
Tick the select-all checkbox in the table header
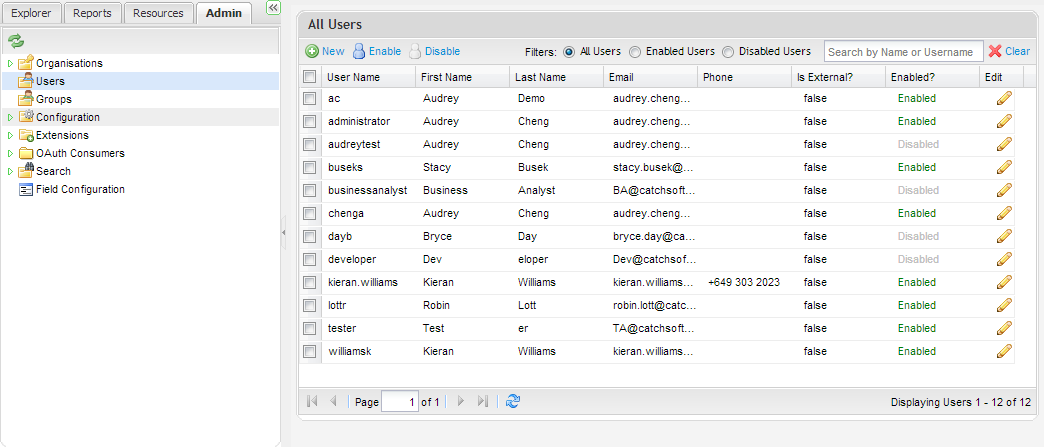310,77
